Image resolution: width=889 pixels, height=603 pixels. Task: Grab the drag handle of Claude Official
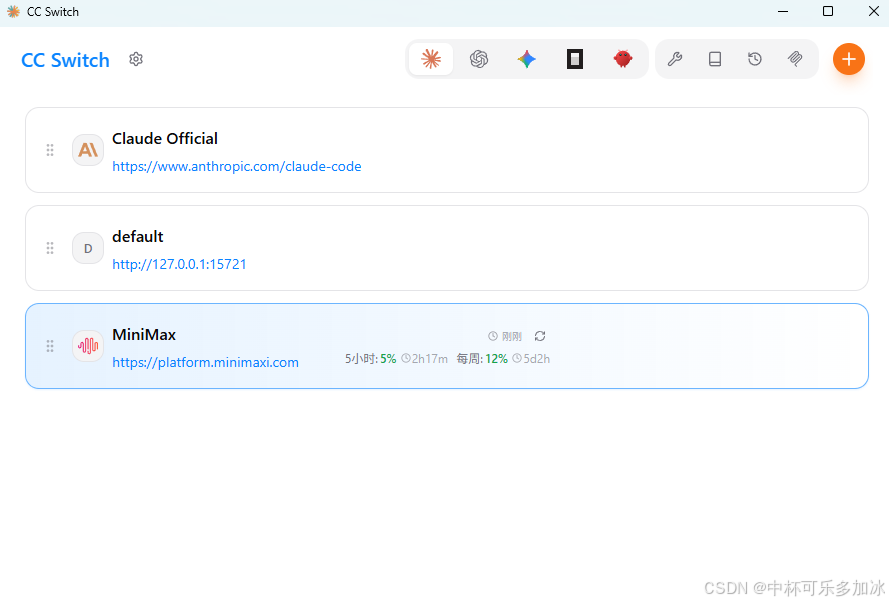(50, 150)
